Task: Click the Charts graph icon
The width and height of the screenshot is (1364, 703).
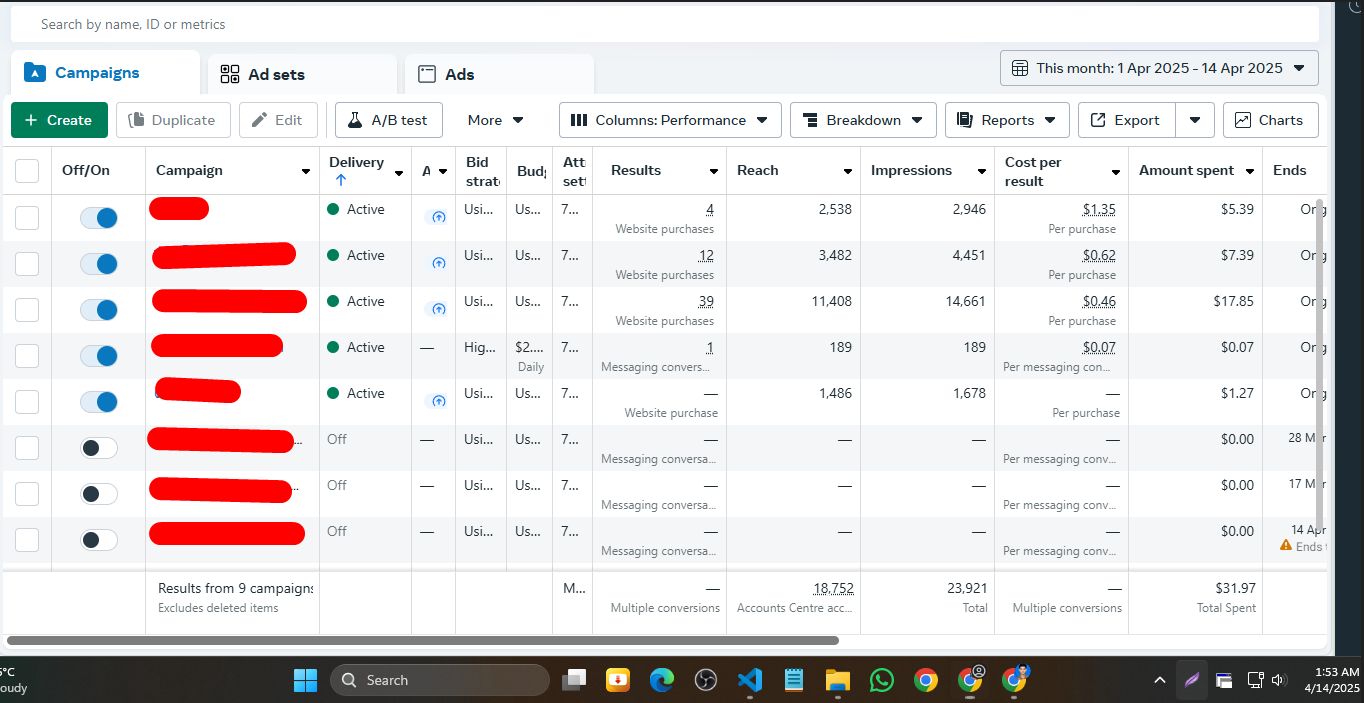Action: (1243, 120)
